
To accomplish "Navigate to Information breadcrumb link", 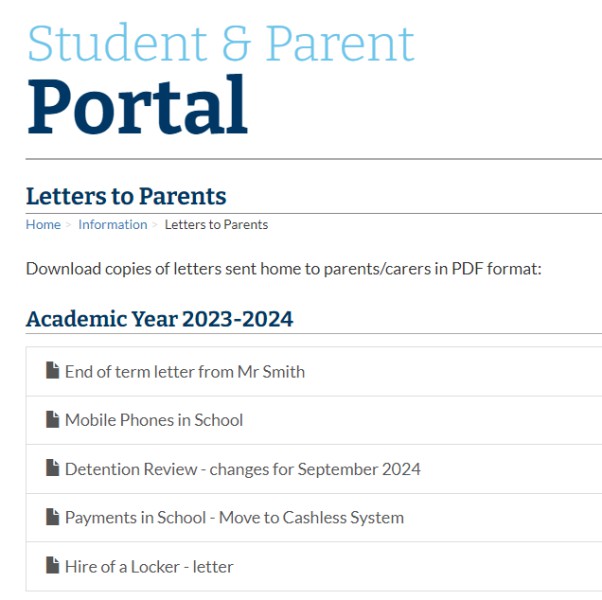I will [112, 225].
